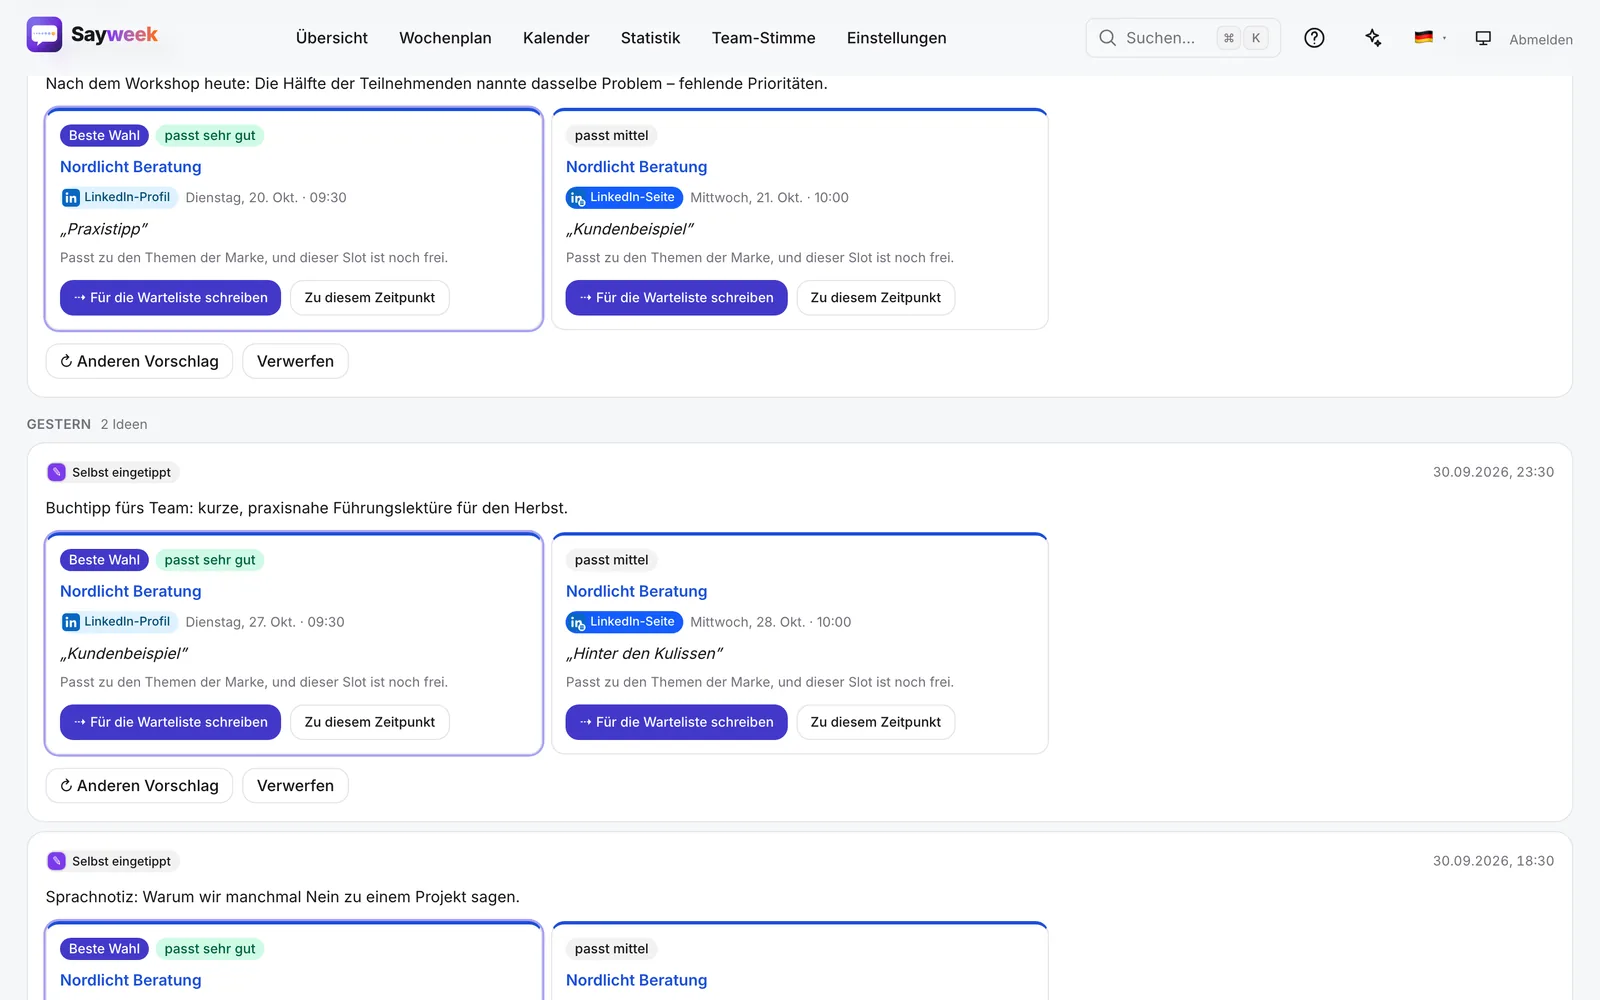Discard the Buchtipp idea with Verwerfen
This screenshot has height=1000, width=1600.
click(295, 786)
